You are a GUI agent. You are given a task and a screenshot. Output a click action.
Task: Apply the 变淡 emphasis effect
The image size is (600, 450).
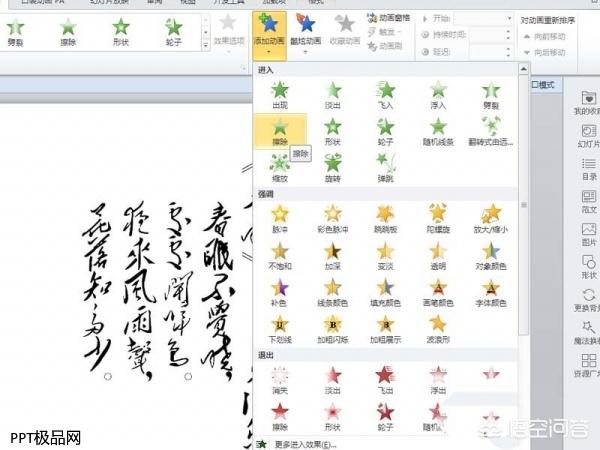tap(385, 256)
